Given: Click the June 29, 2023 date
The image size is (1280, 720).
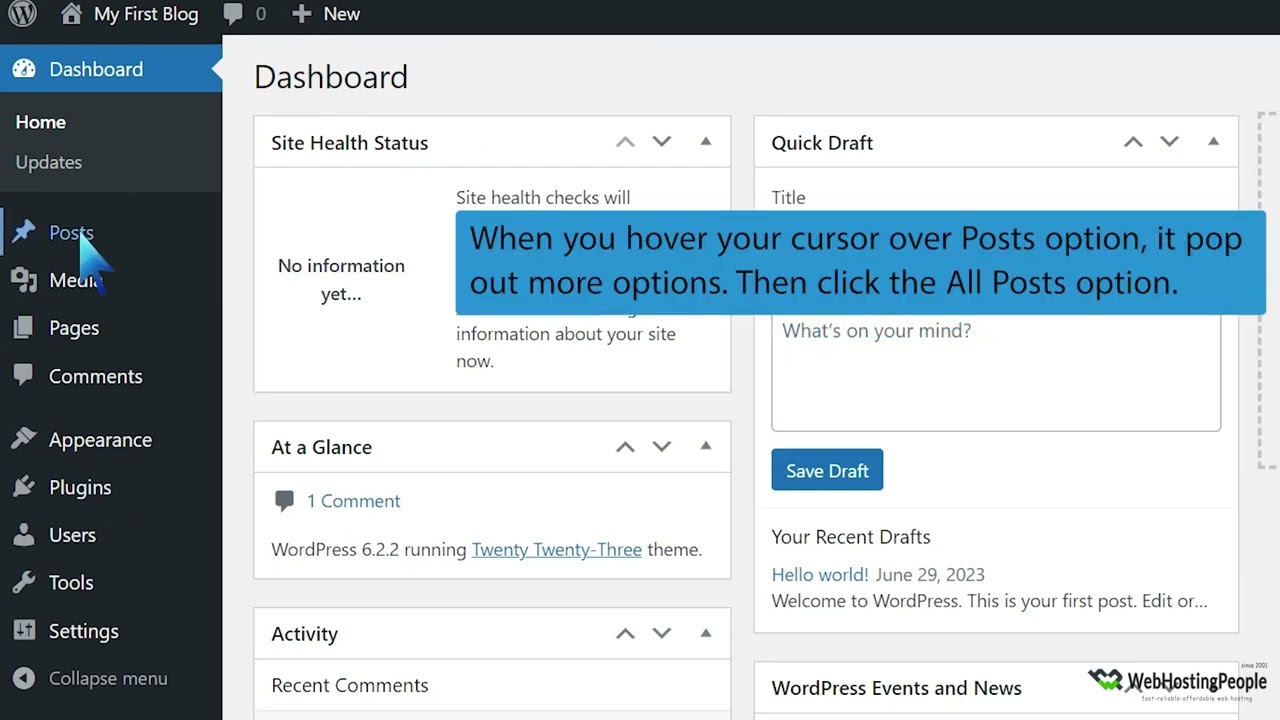Looking at the screenshot, I should point(930,574).
